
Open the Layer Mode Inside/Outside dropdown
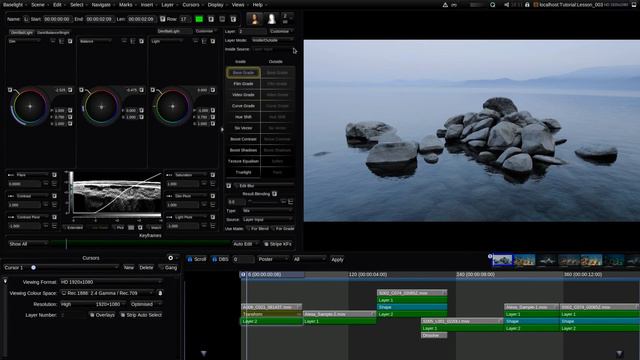point(272,40)
